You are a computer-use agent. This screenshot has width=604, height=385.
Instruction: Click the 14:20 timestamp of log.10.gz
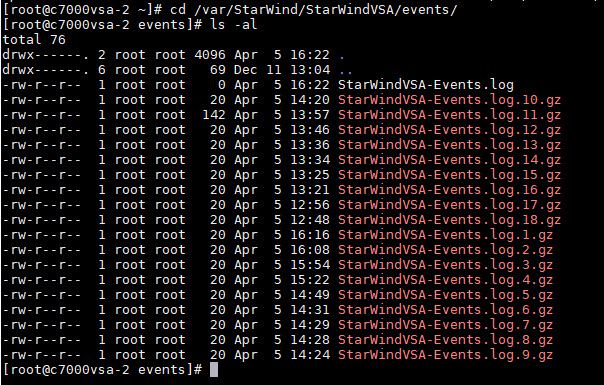coord(310,100)
